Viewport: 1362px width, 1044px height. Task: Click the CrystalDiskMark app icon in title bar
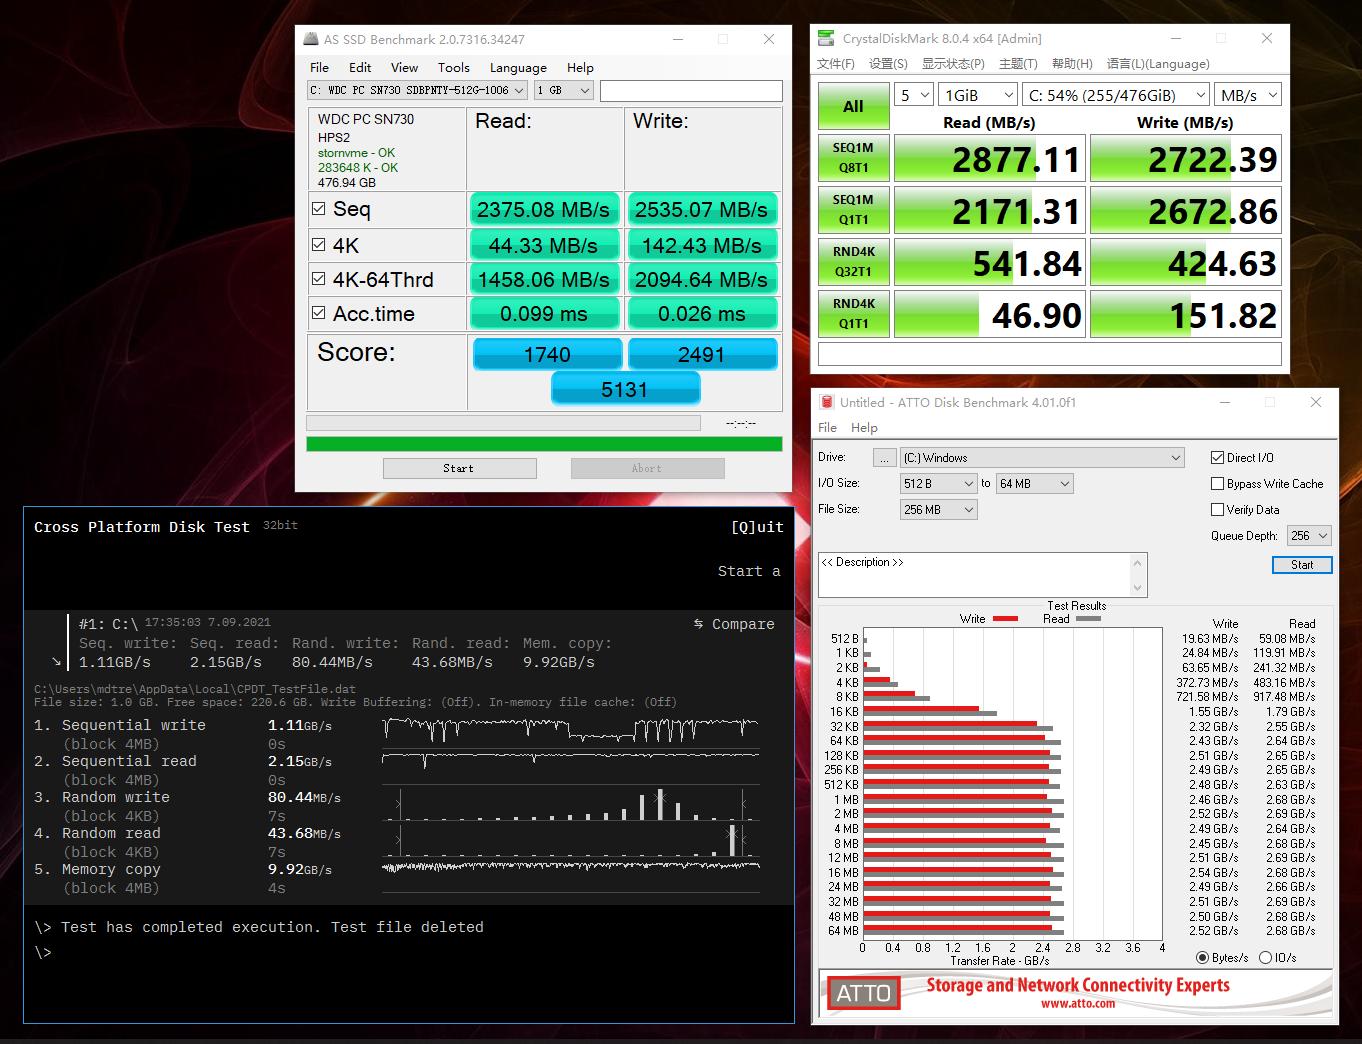pyautogui.click(x=826, y=39)
